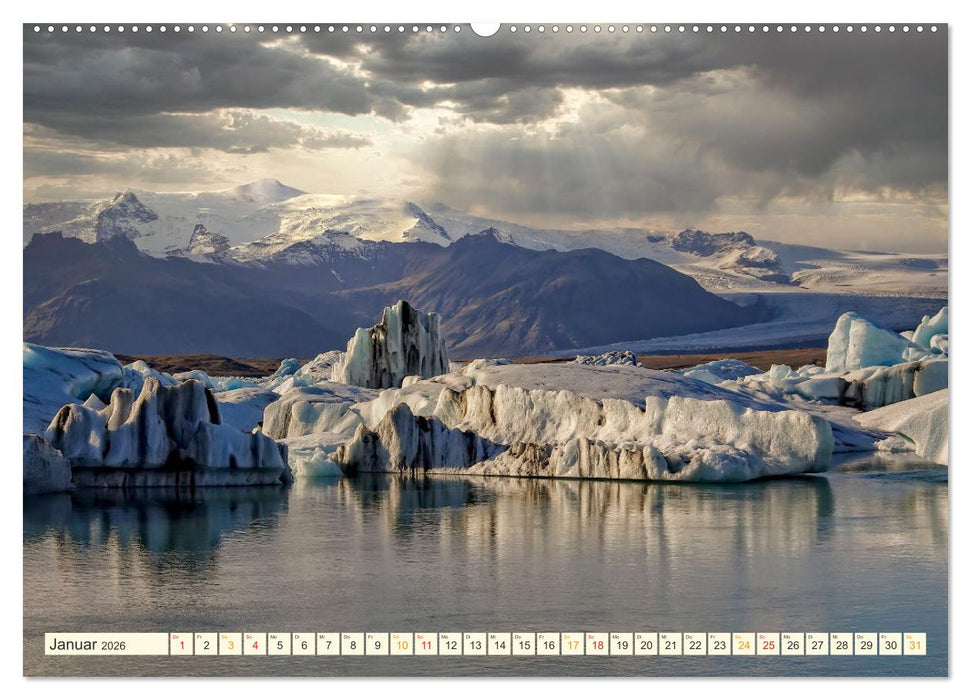971x700 pixels.
Task: Click Sunday 11 in calendar strip
Action: [426, 645]
